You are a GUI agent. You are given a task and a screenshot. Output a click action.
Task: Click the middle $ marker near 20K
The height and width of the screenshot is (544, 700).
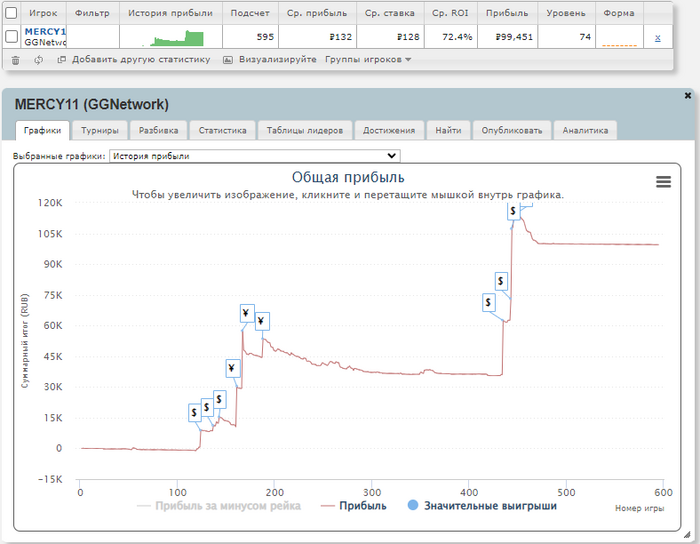pos(207,407)
